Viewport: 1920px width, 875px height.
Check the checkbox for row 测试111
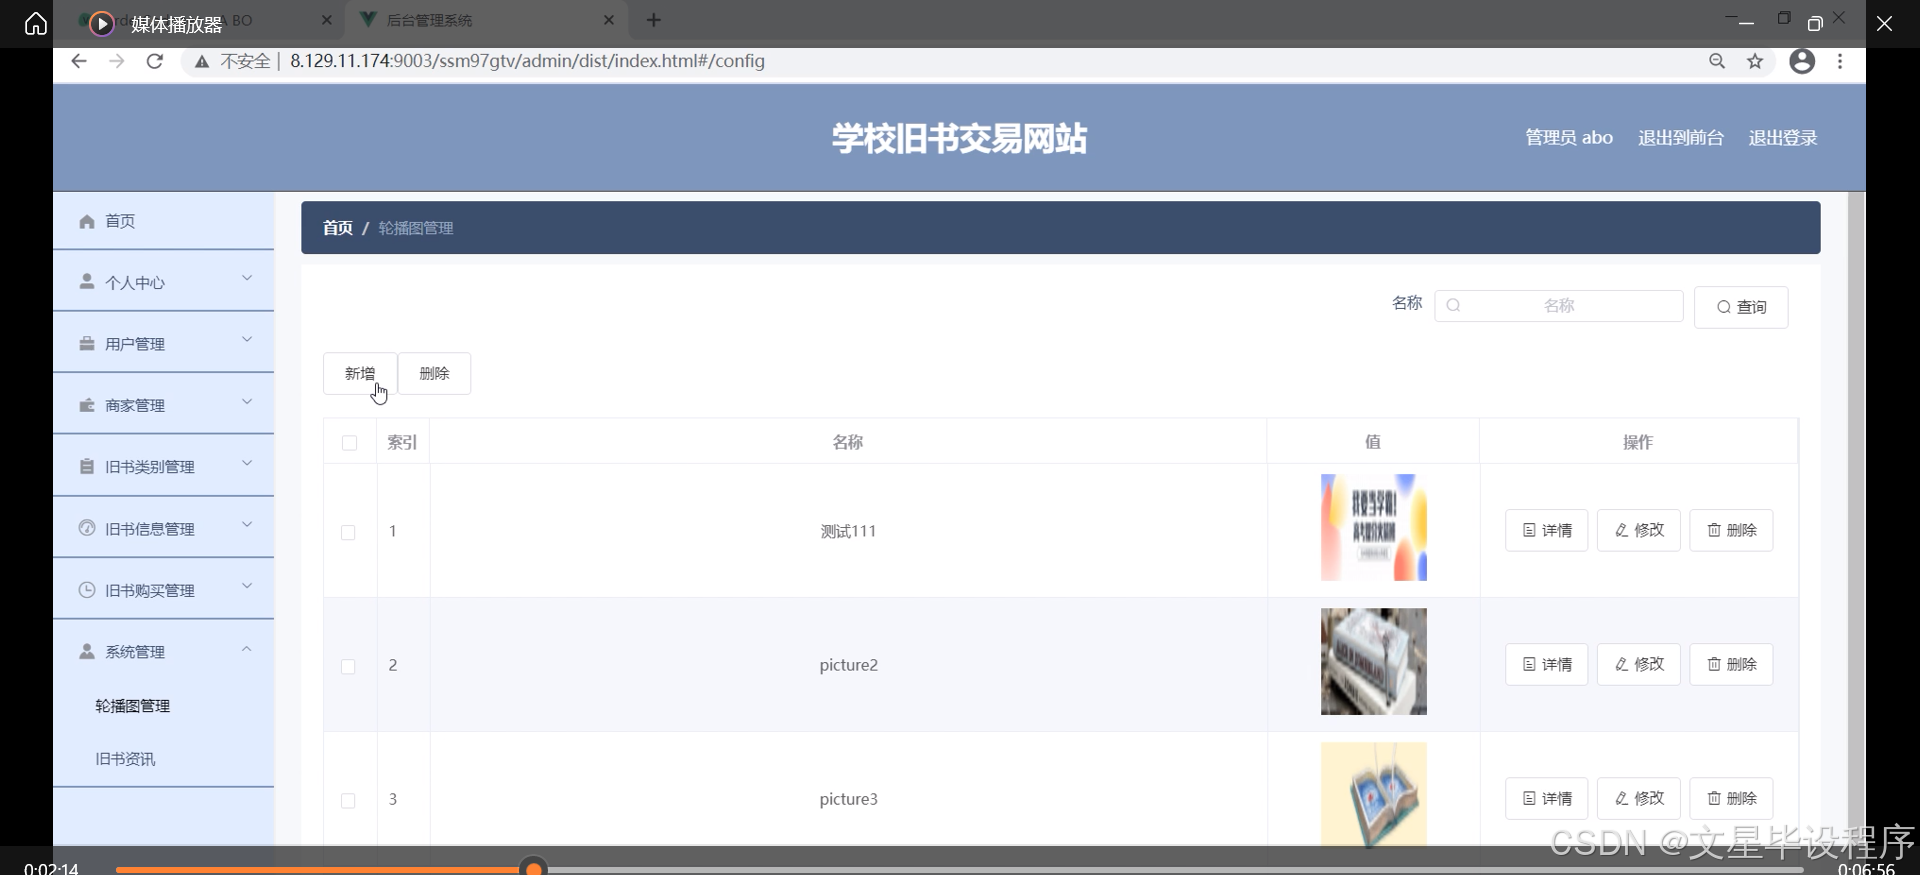coord(348,532)
